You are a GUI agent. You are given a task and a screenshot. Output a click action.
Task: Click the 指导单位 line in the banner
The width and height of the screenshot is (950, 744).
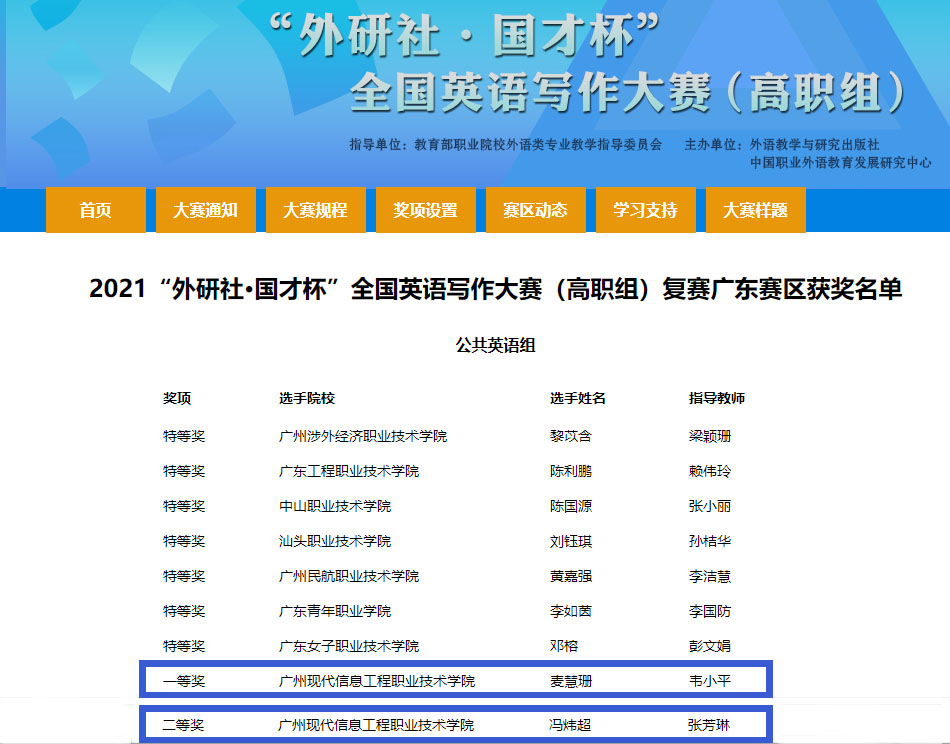coord(505,145)
